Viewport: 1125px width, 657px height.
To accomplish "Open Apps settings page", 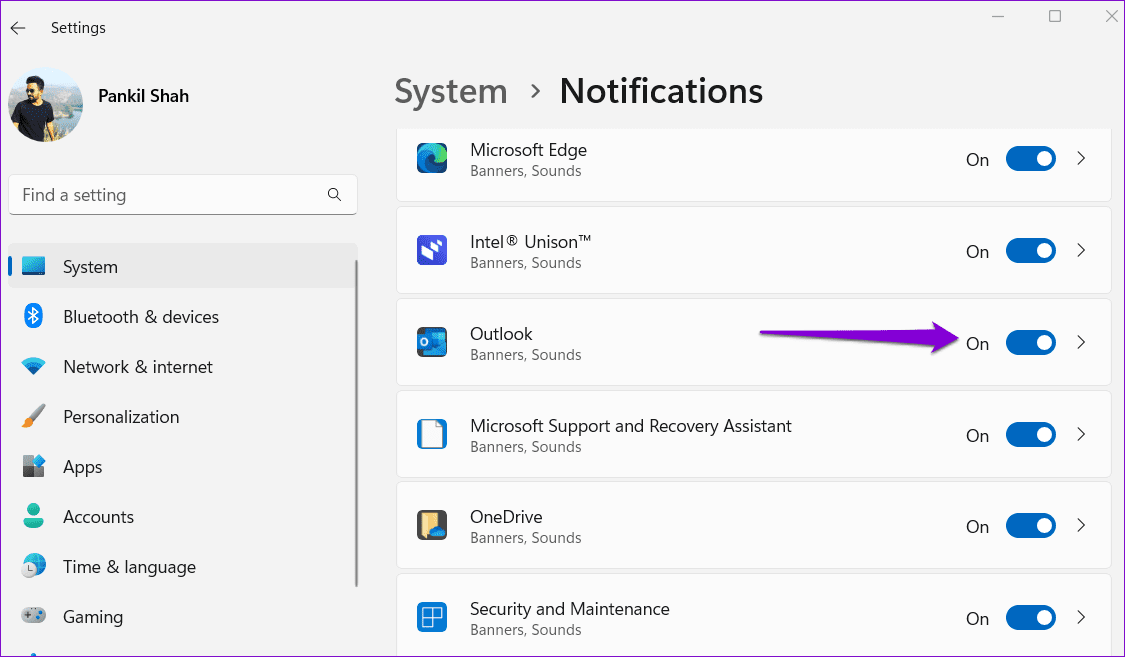I will click(x=182, y=467).
